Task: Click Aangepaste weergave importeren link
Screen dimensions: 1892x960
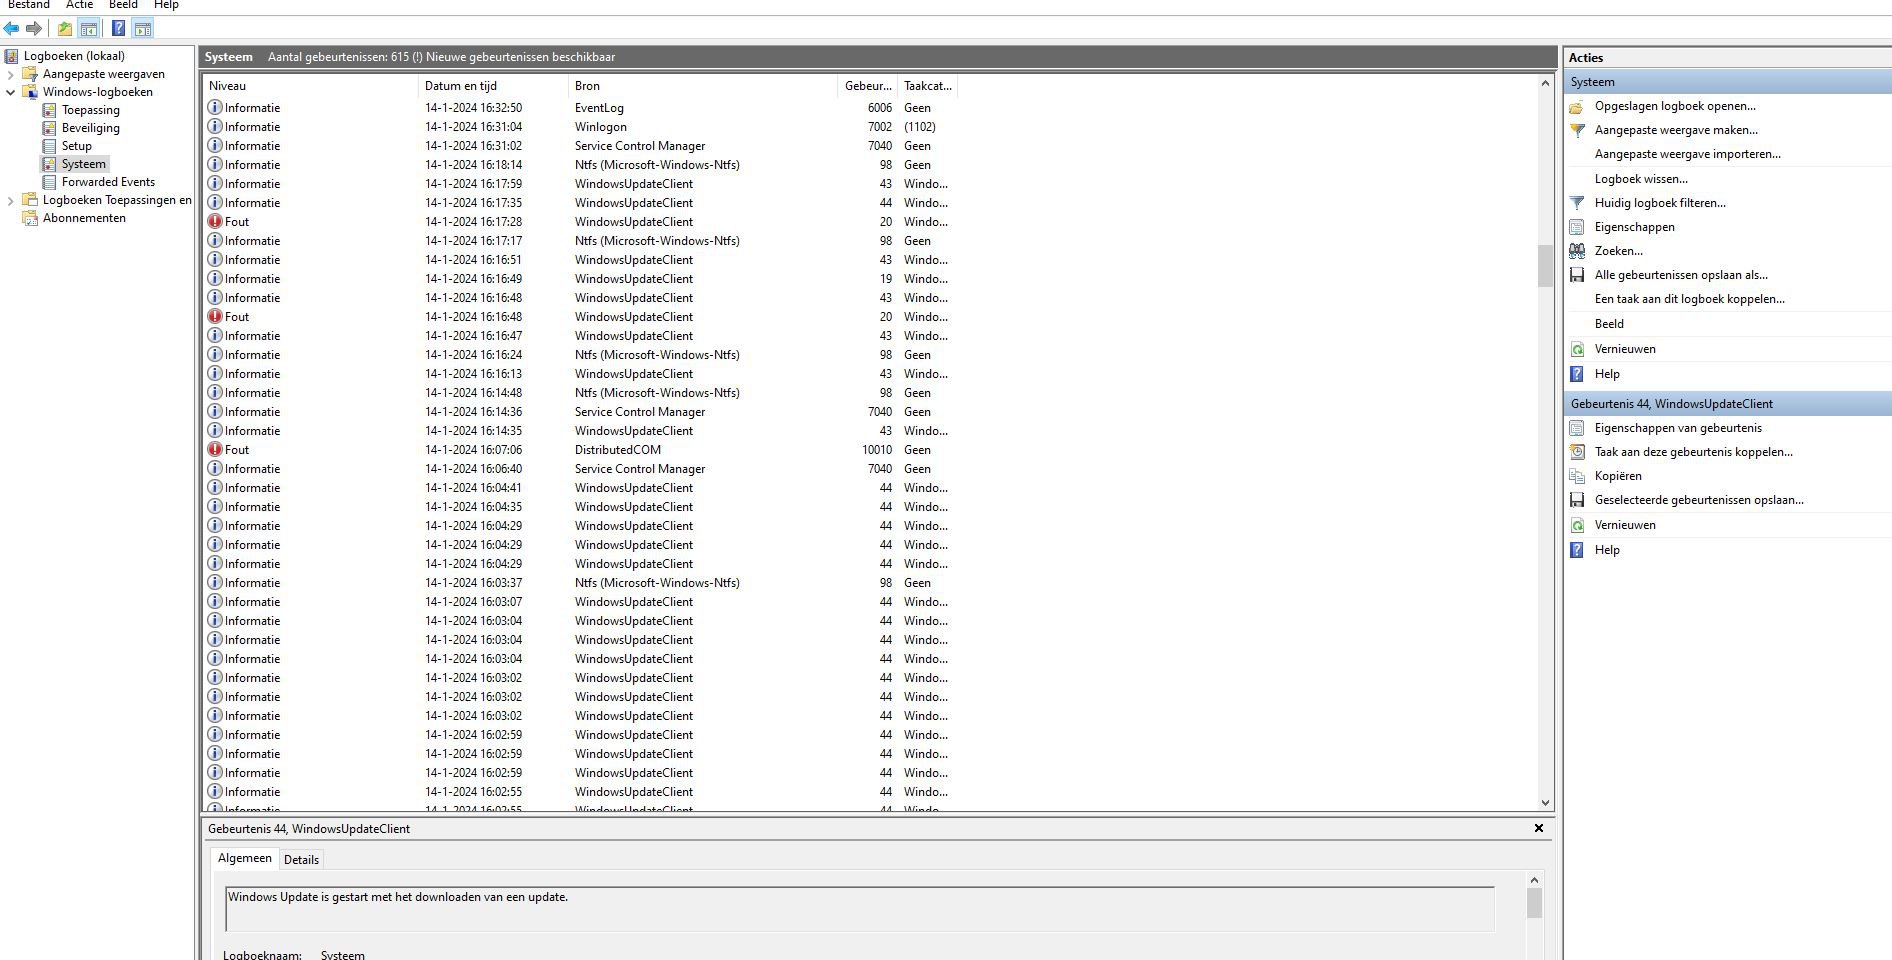Action: (1687, 154)
